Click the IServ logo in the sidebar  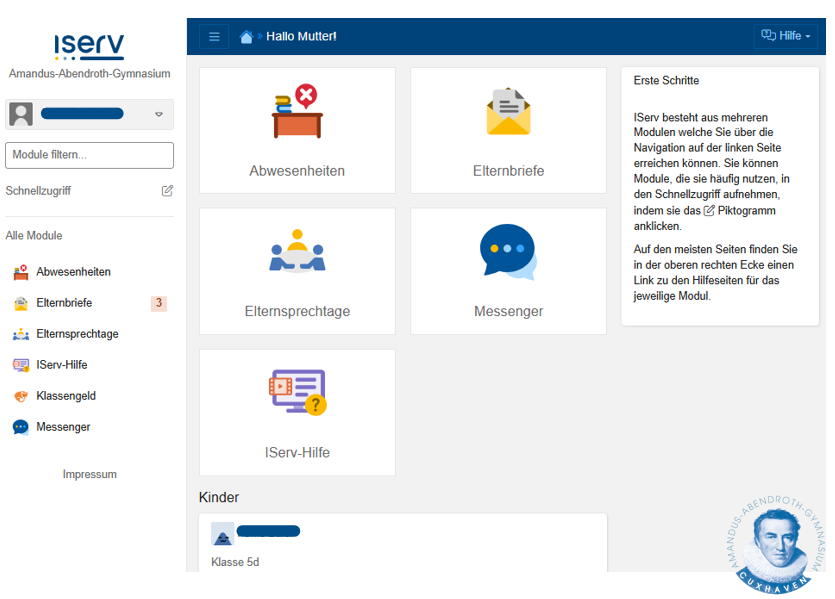click(x=89, y=47)
